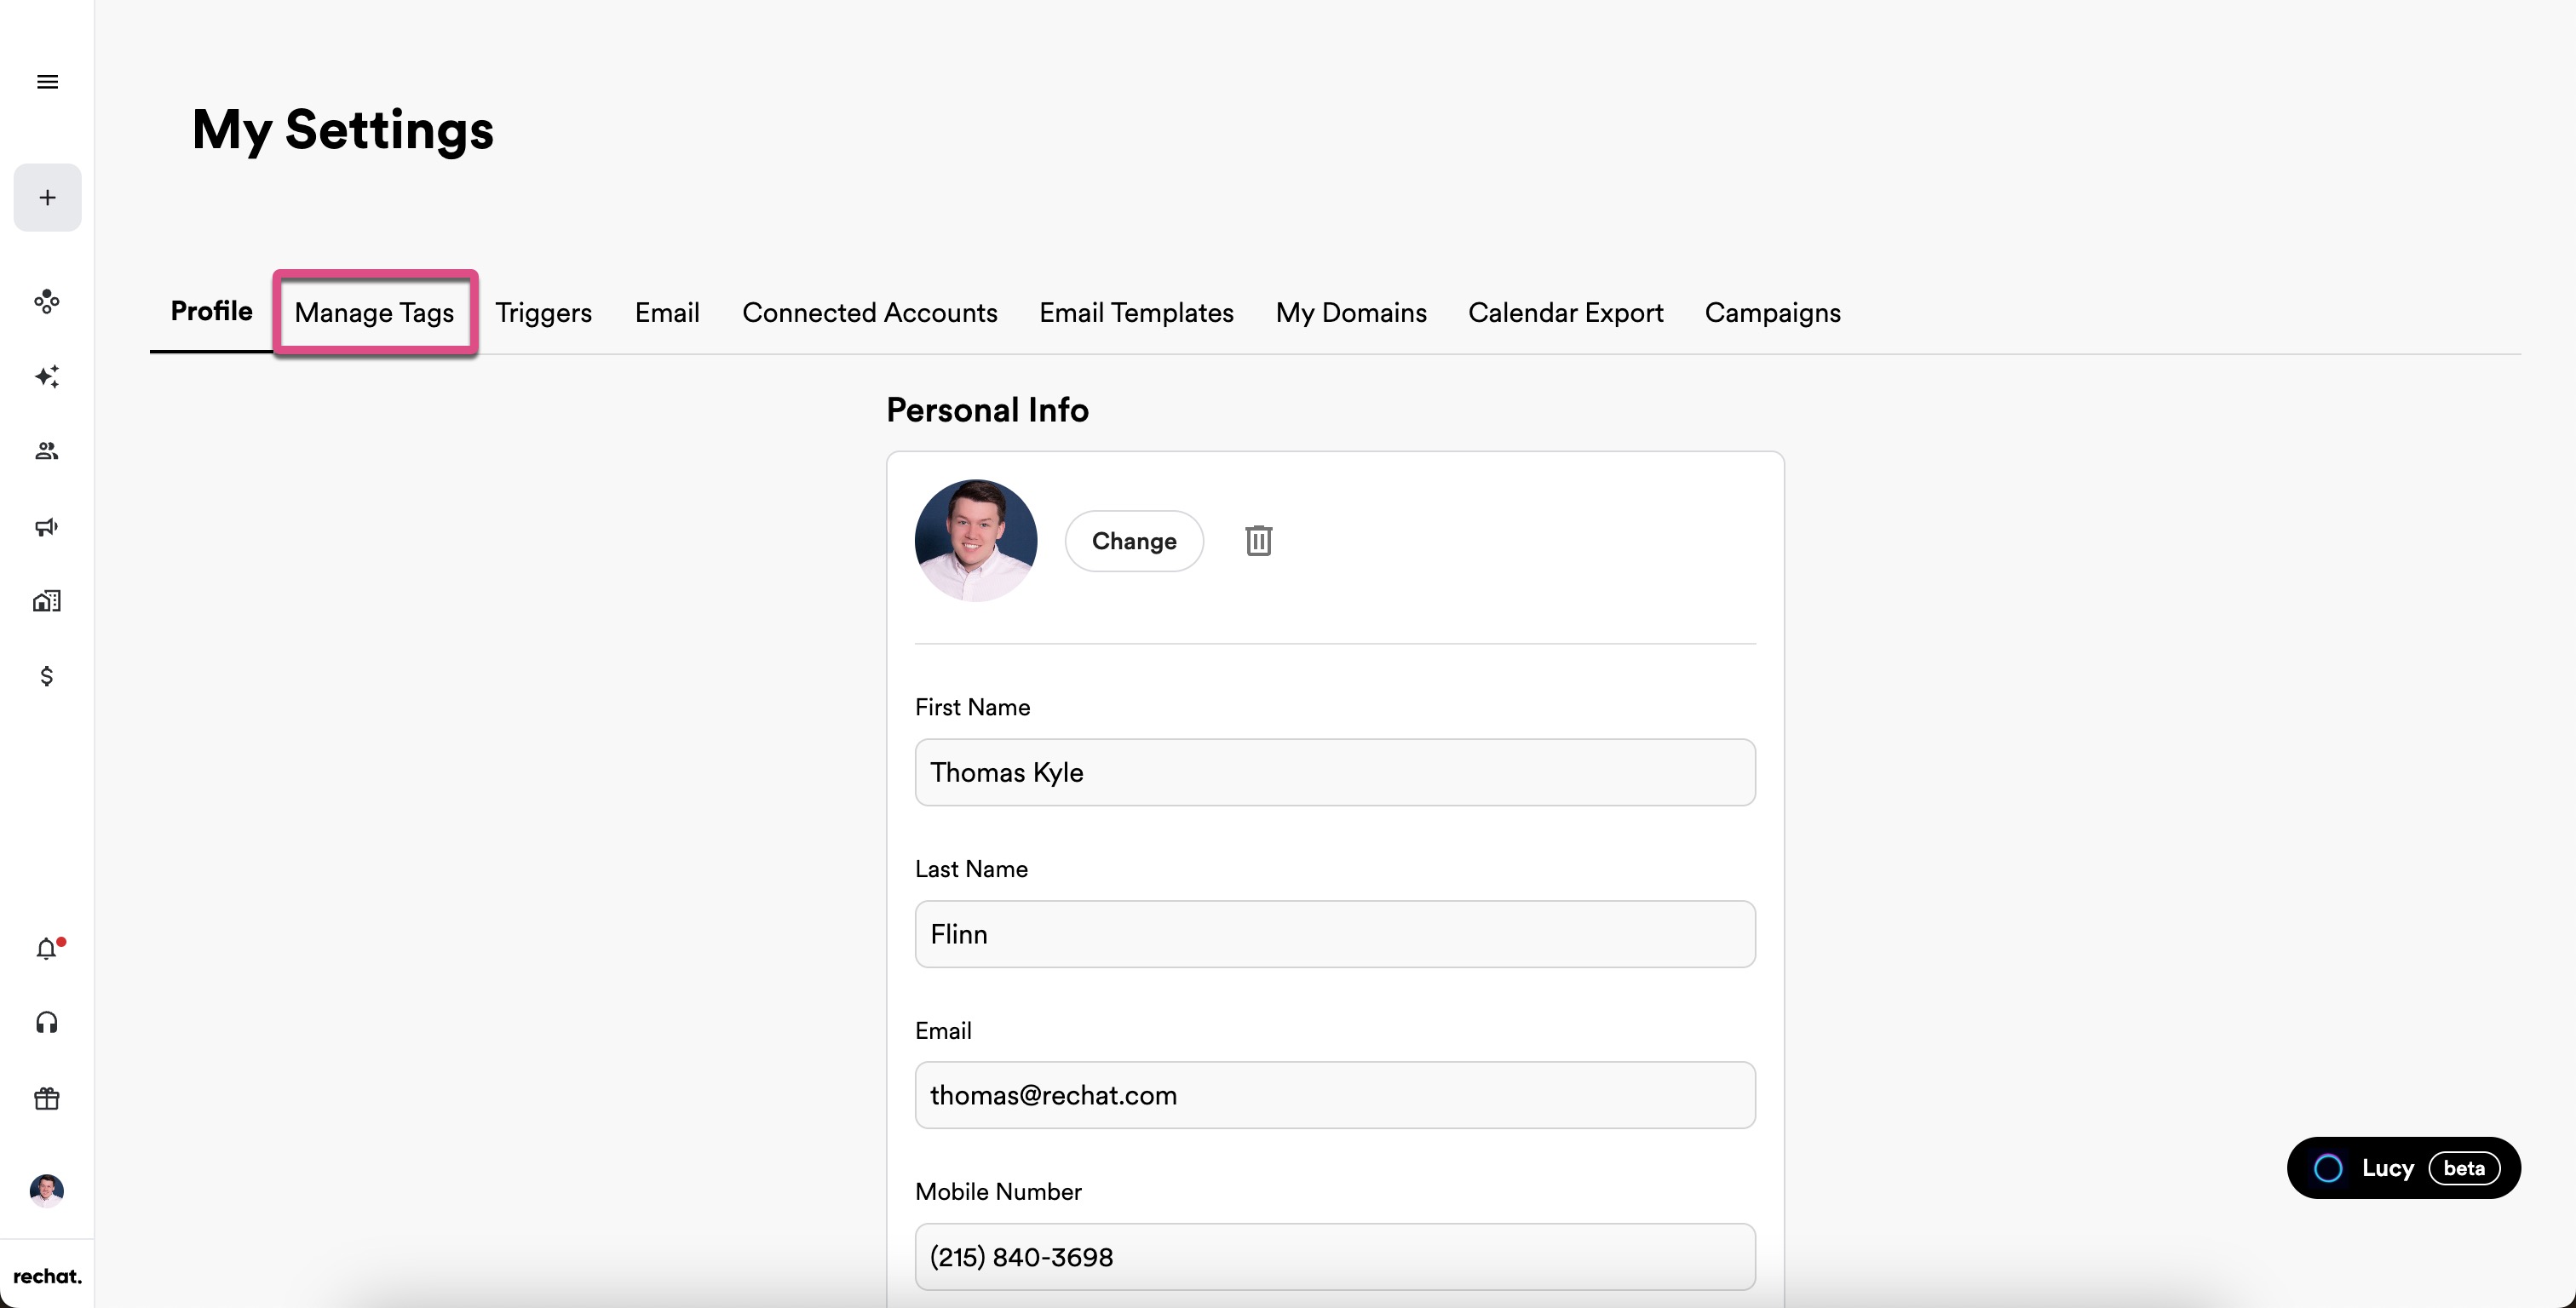Open the deals dollar sign icon
Screen dimensions: 2576x1308
(47, 677)
